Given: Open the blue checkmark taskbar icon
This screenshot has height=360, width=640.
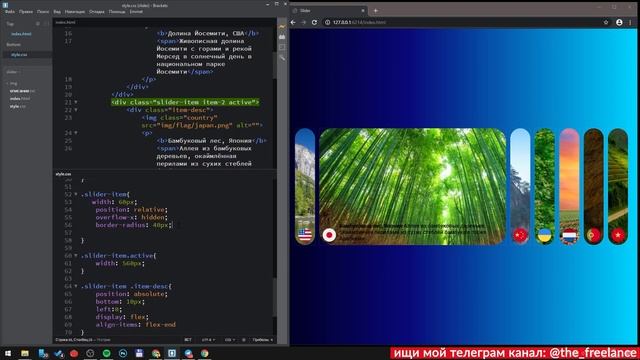Looking at the screenshot, I should (x=58, y=353).
